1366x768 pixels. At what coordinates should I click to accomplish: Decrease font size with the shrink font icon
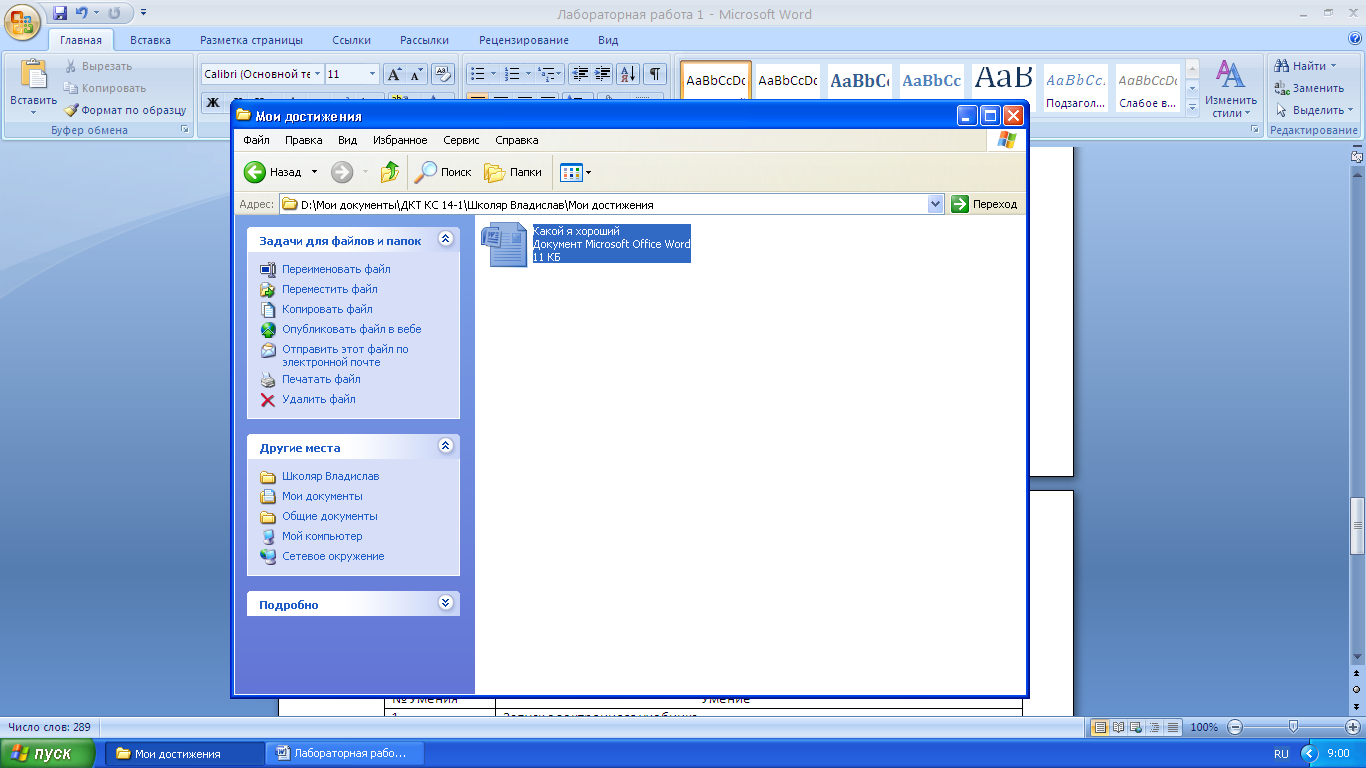point(416,74)
